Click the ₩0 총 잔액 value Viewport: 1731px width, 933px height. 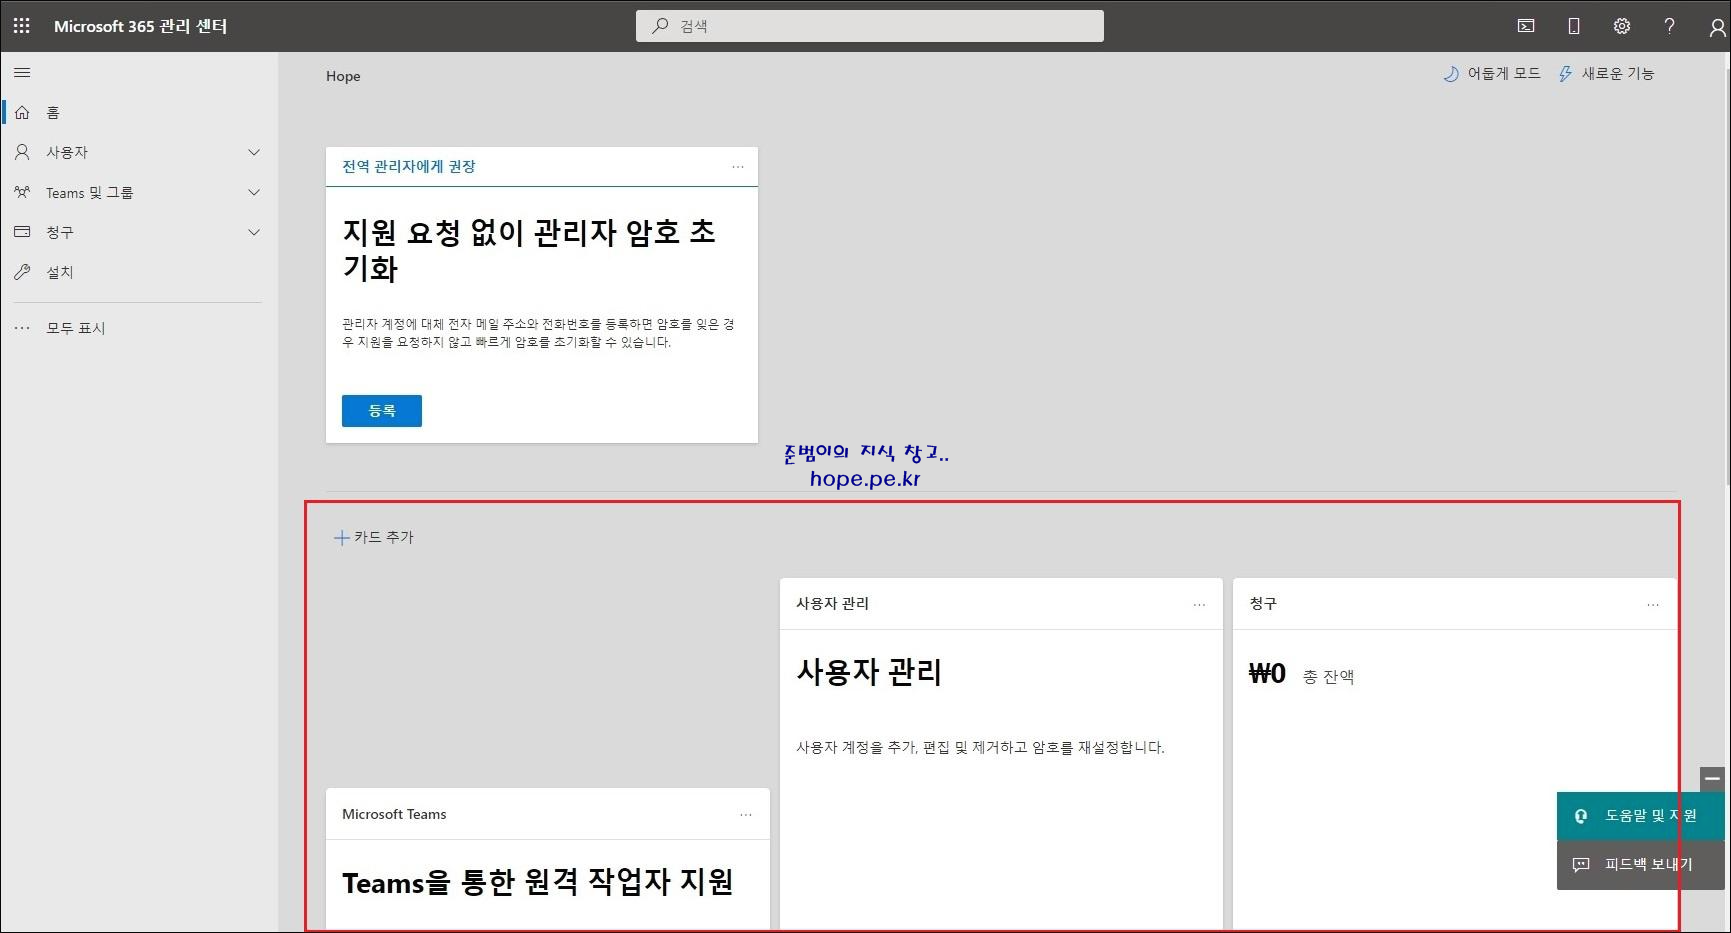tap(1301, 675)
